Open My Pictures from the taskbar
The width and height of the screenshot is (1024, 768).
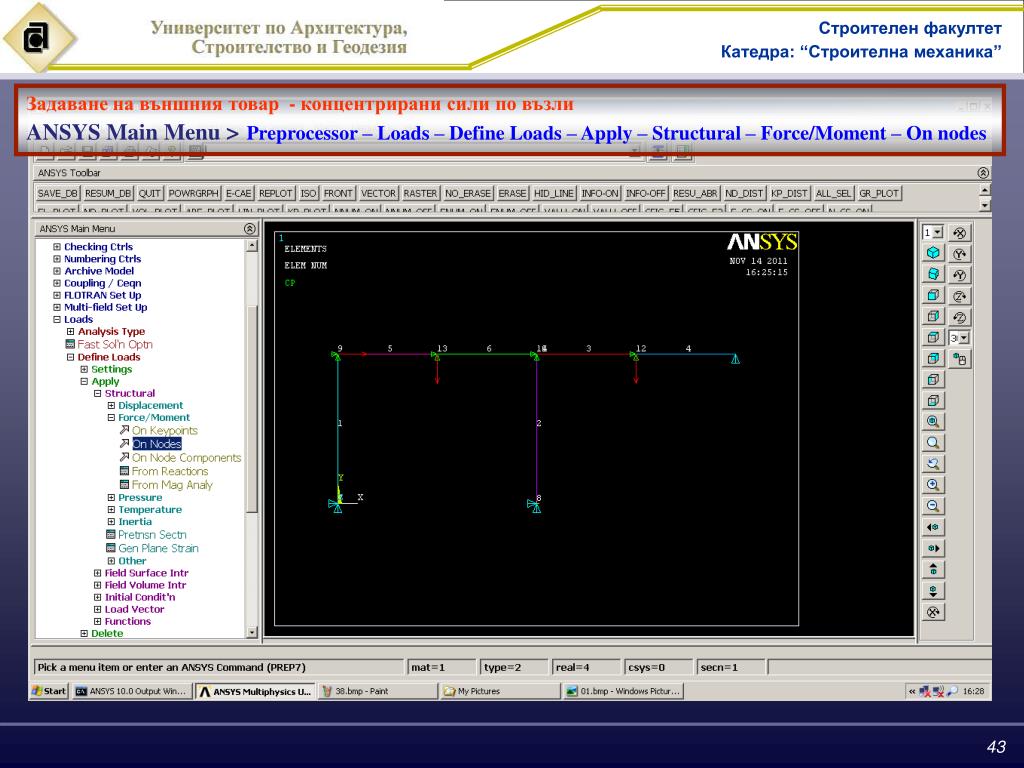(500, 691)
